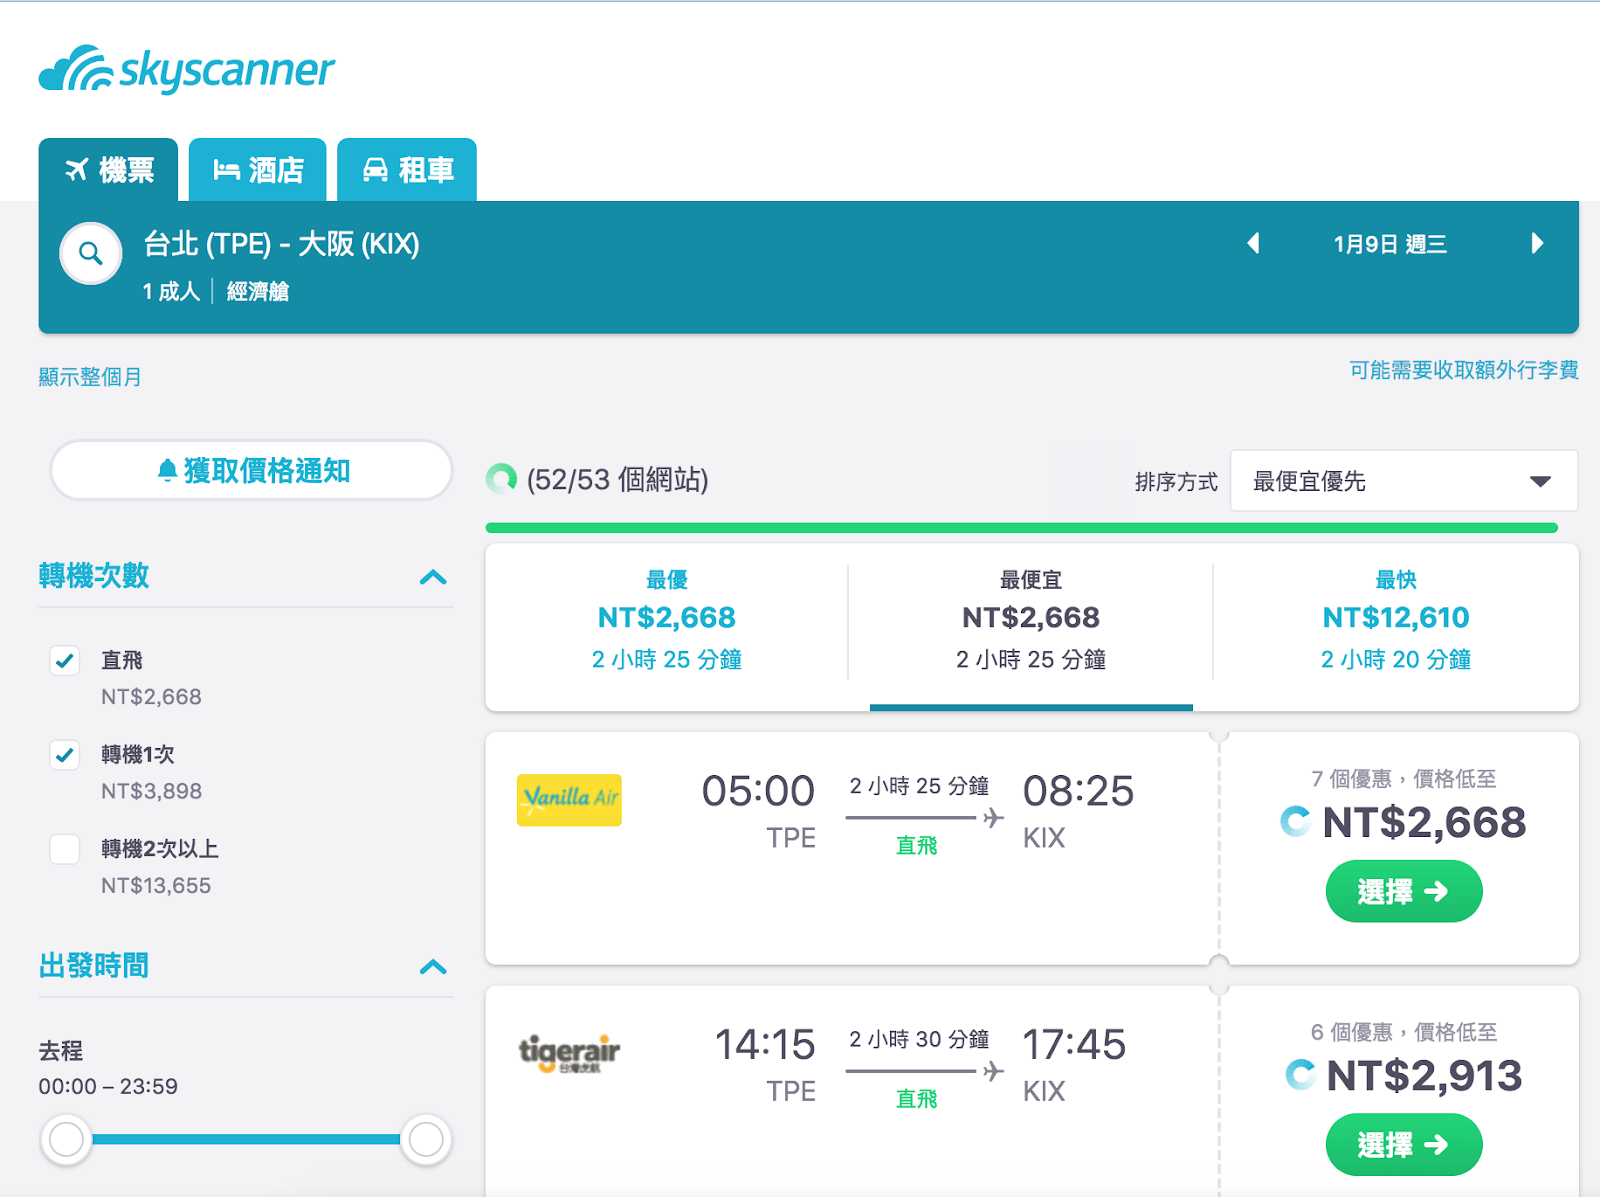Go to next date with right arrow

(x=1537, y=243)
